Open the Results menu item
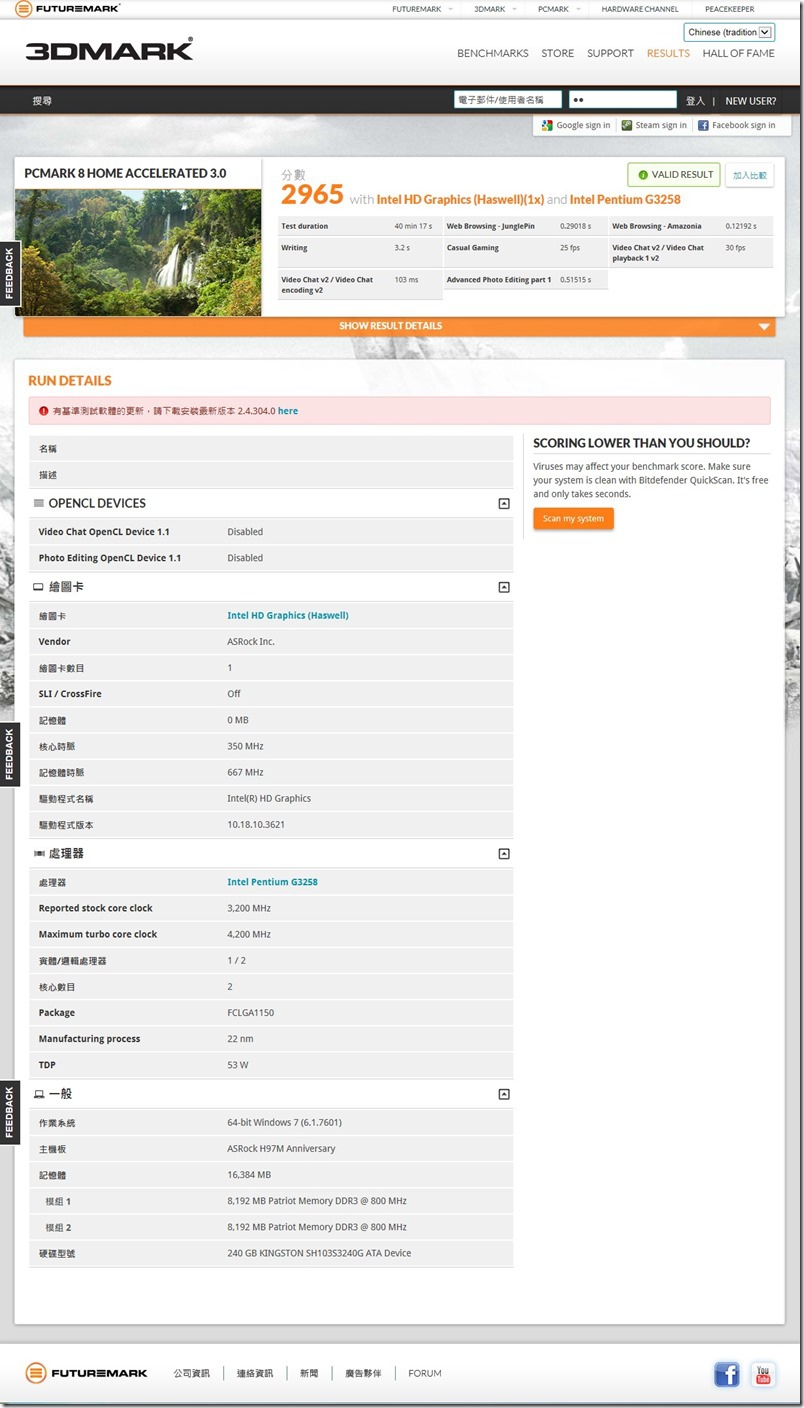The image size is (804, 1408). [x=668, y=53]
